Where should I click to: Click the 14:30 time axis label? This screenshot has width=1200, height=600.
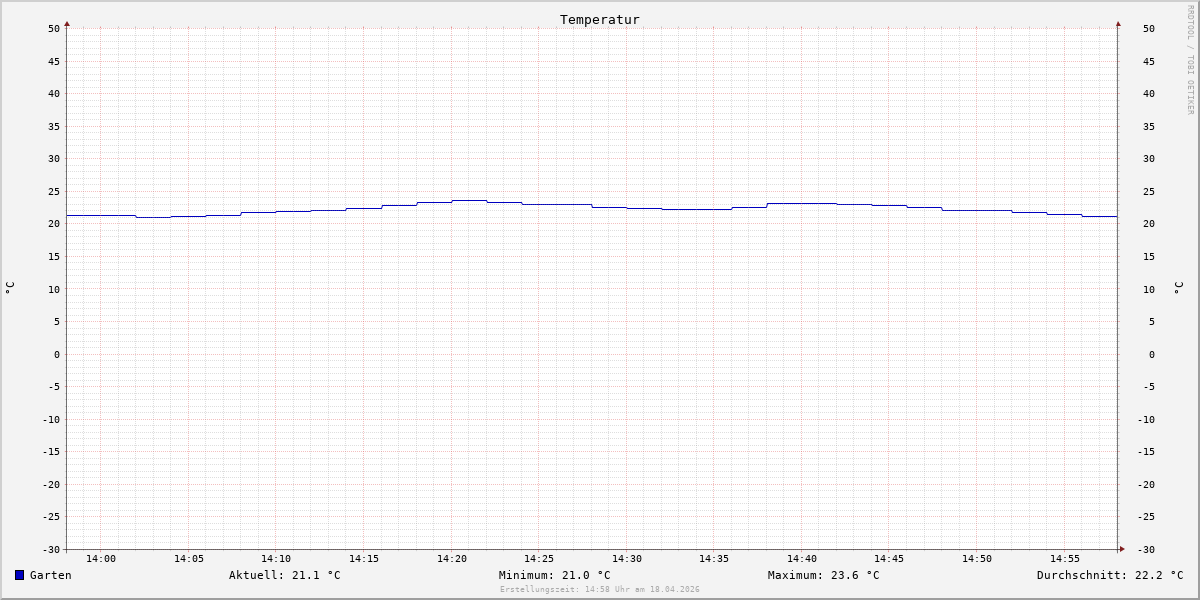pyautogui.click(x=627, y=559)
